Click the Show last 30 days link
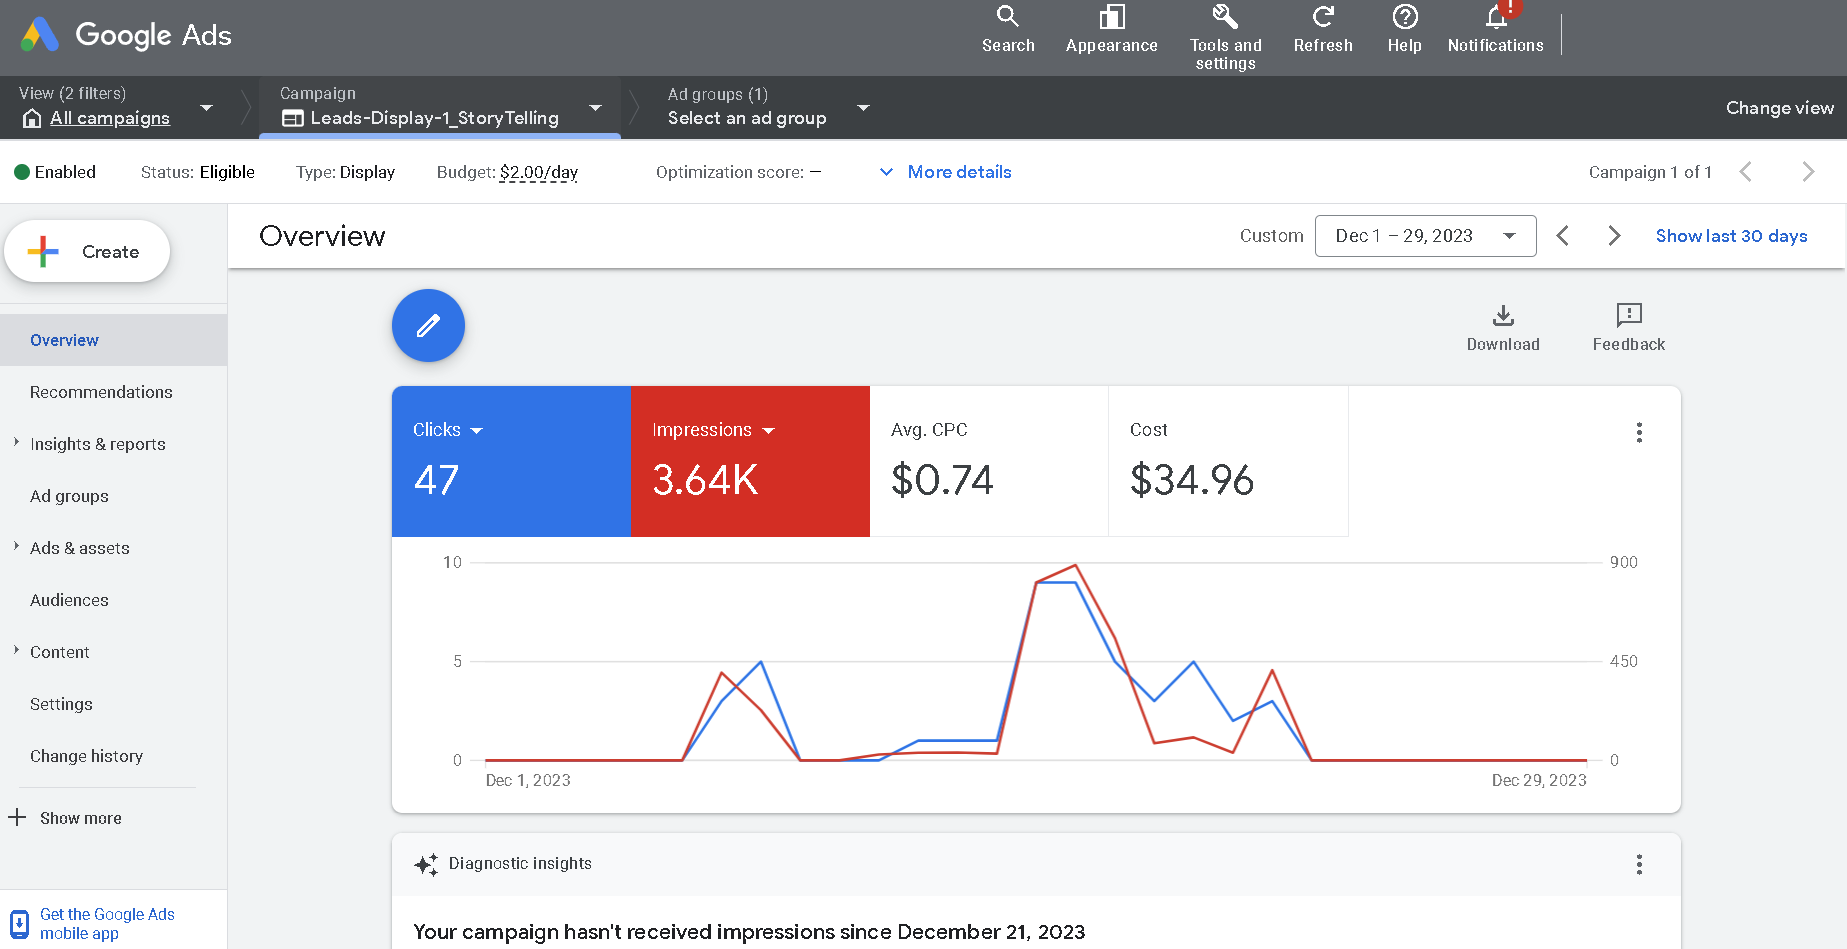 click(x=1731, y=236)
